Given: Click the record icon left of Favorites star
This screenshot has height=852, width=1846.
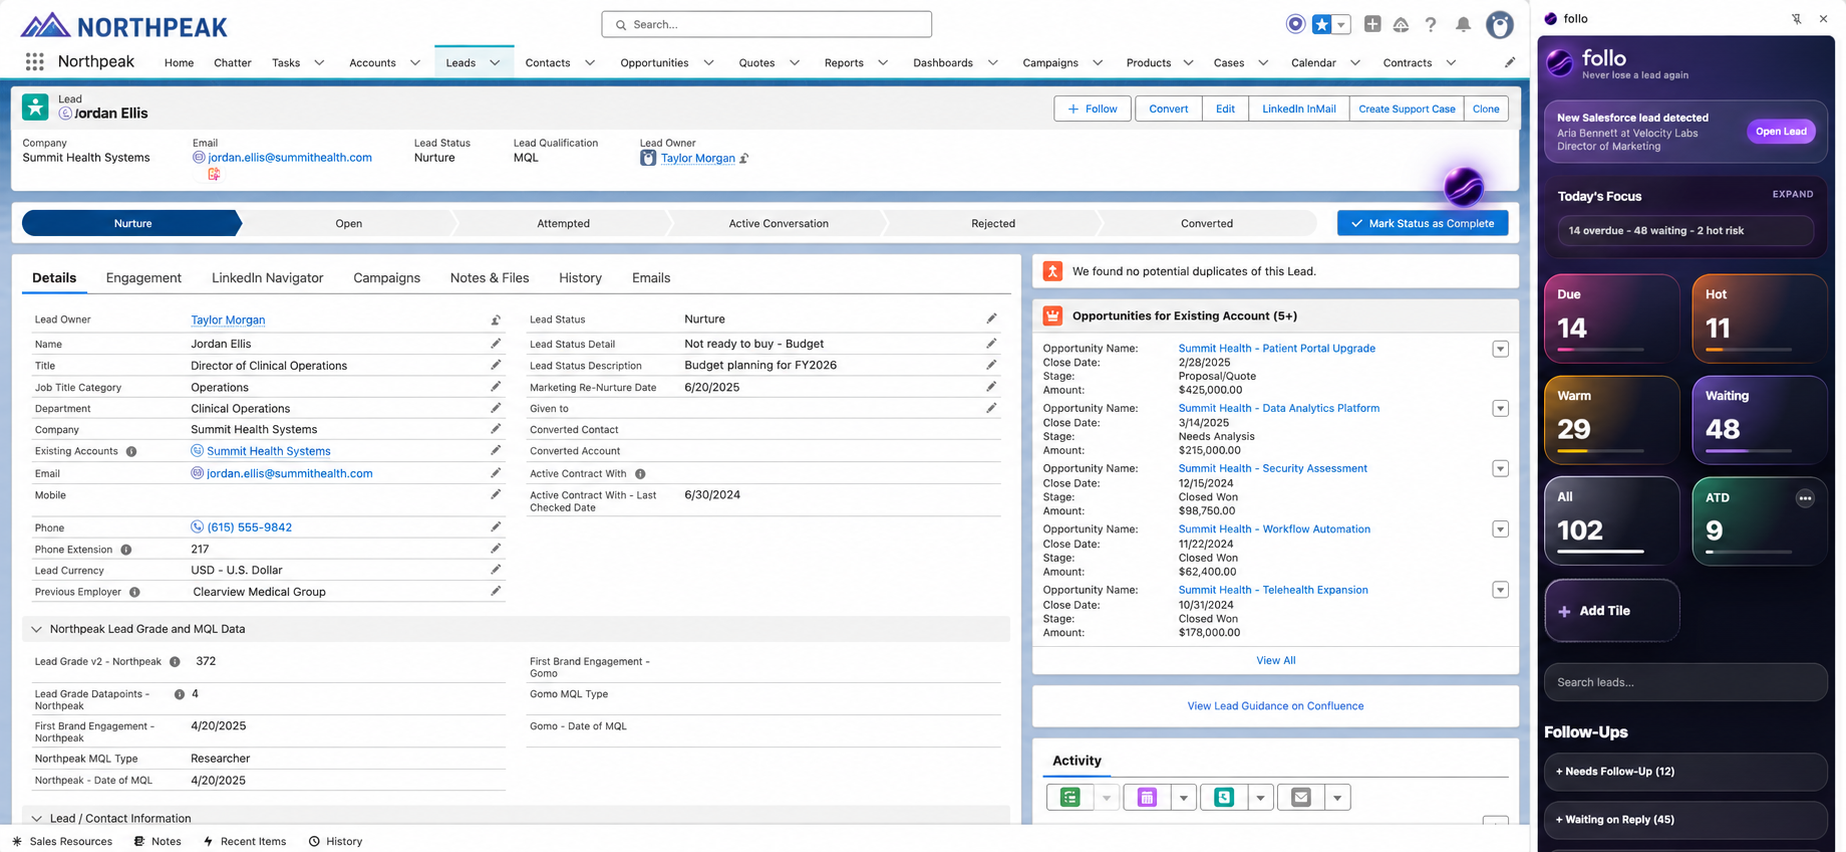Looking at the screenshot, I should 1295,24.
